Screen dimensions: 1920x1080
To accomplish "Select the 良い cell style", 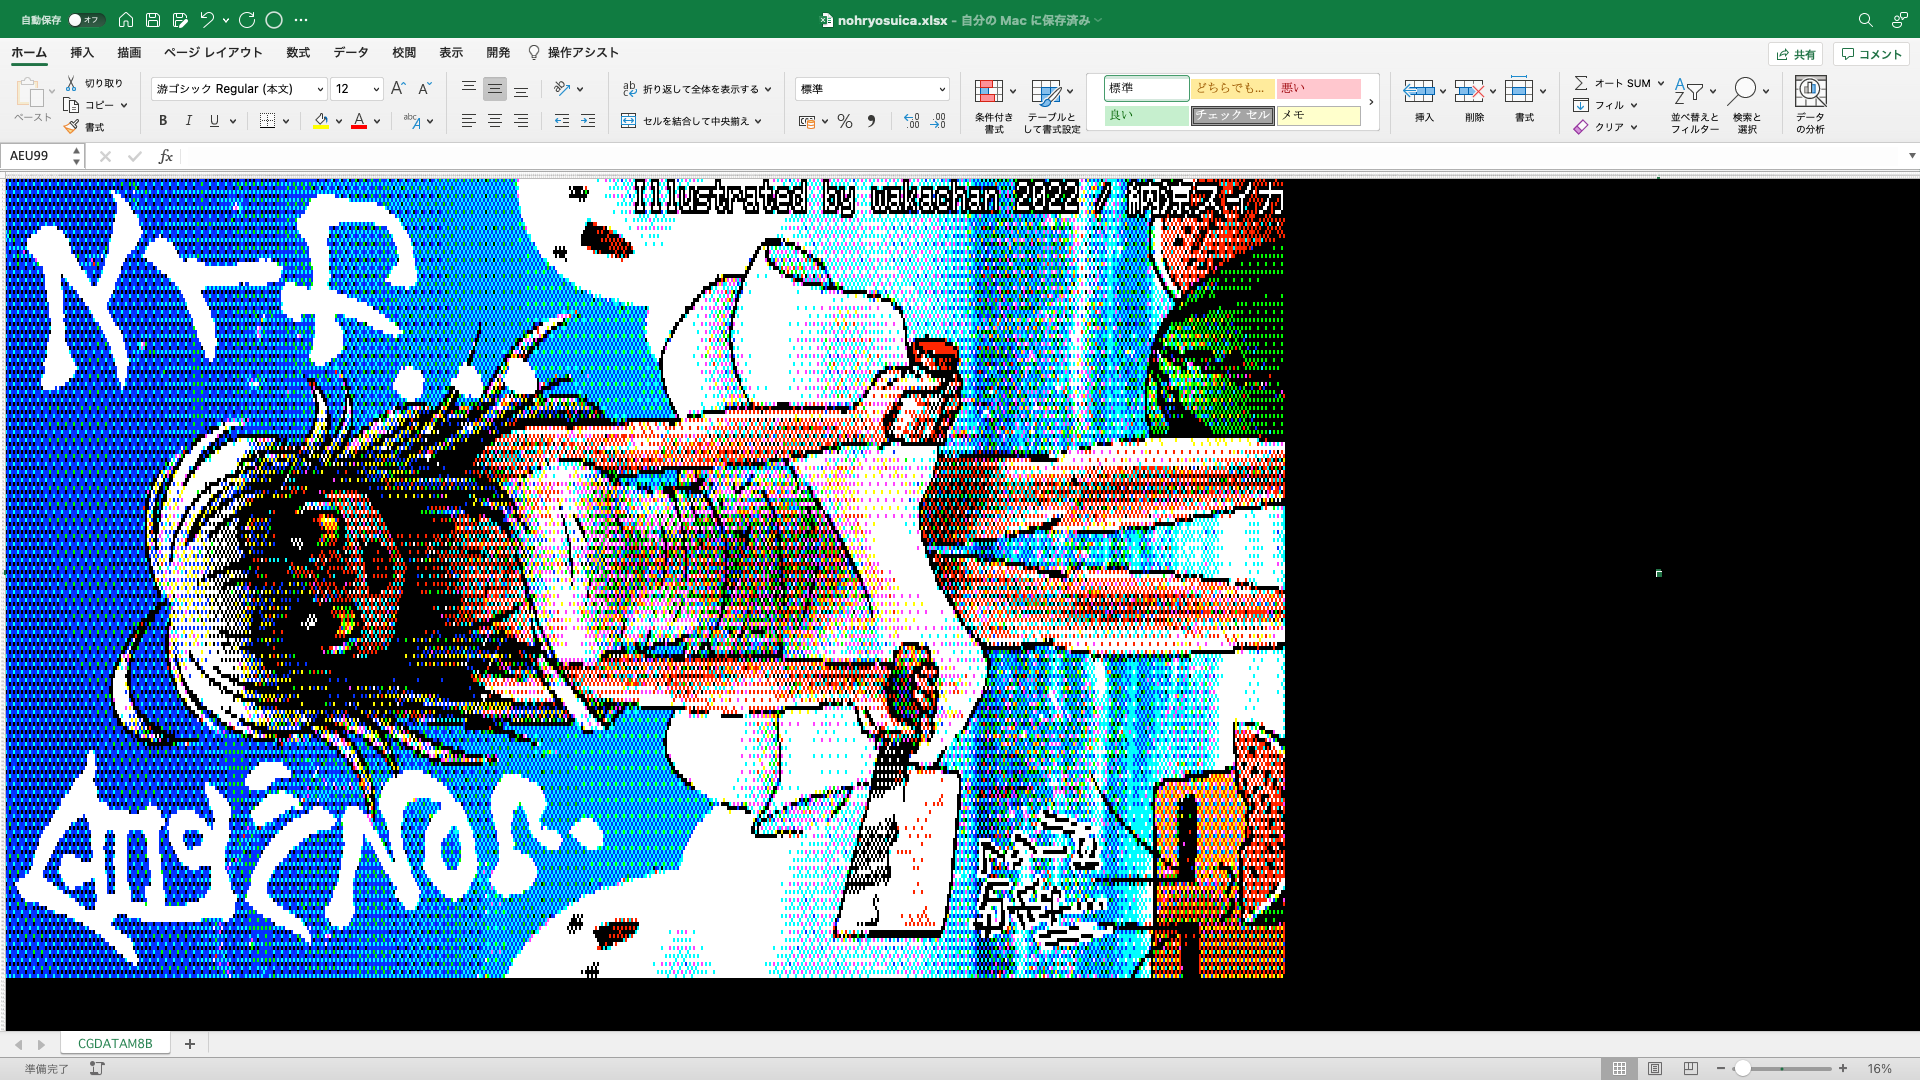I will (1147, 115).
